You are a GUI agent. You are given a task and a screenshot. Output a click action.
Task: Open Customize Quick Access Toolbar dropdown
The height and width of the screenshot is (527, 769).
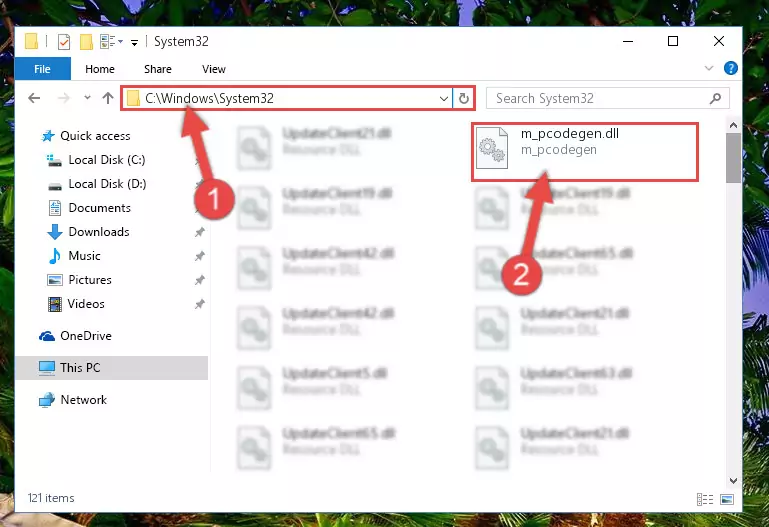134,43
